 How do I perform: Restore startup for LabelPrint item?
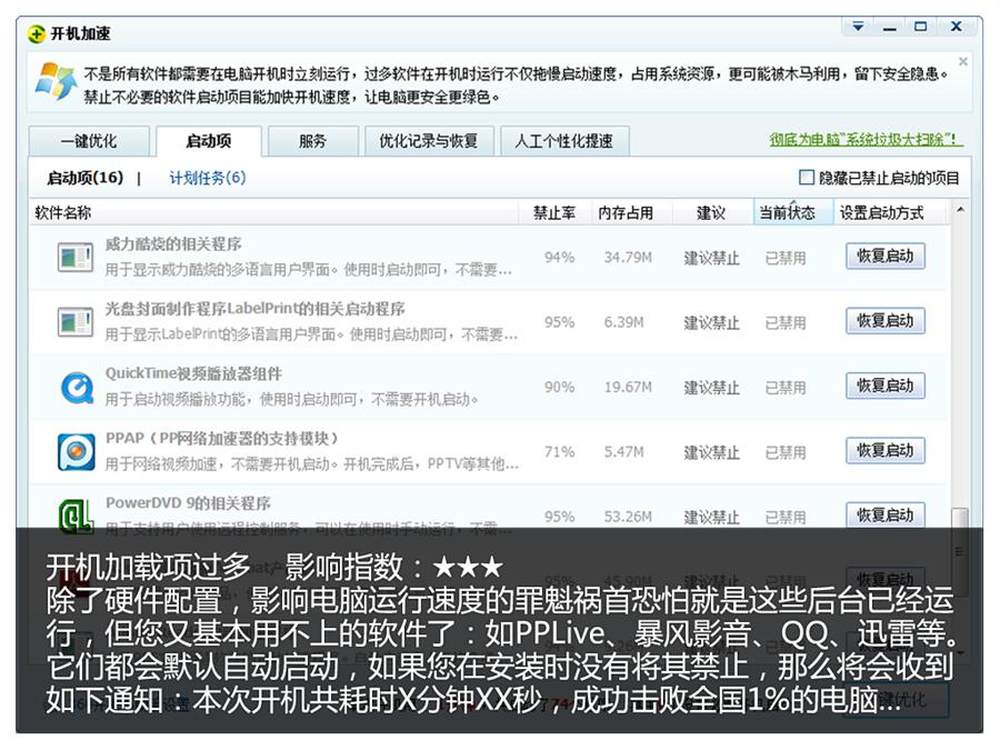pos(885,321)
